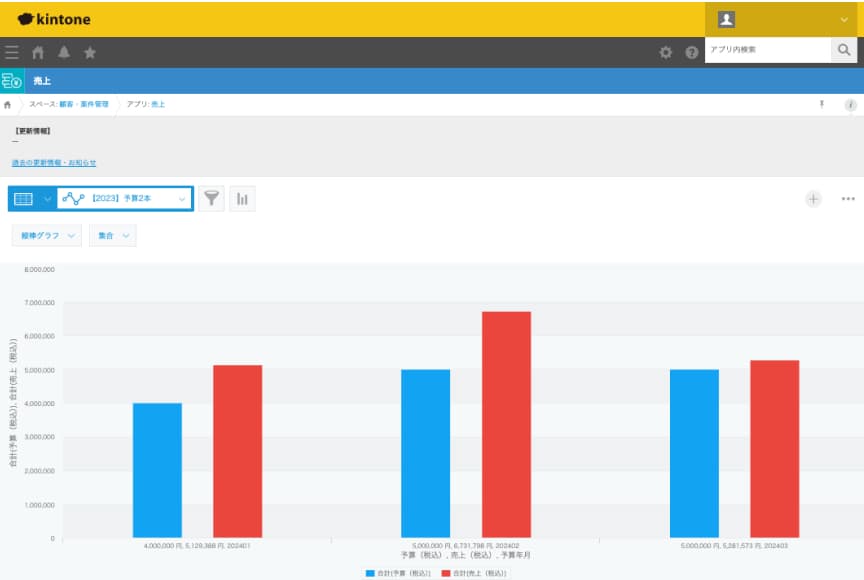
Task: Open the help question mark icon
Action: tap(691, 52)
